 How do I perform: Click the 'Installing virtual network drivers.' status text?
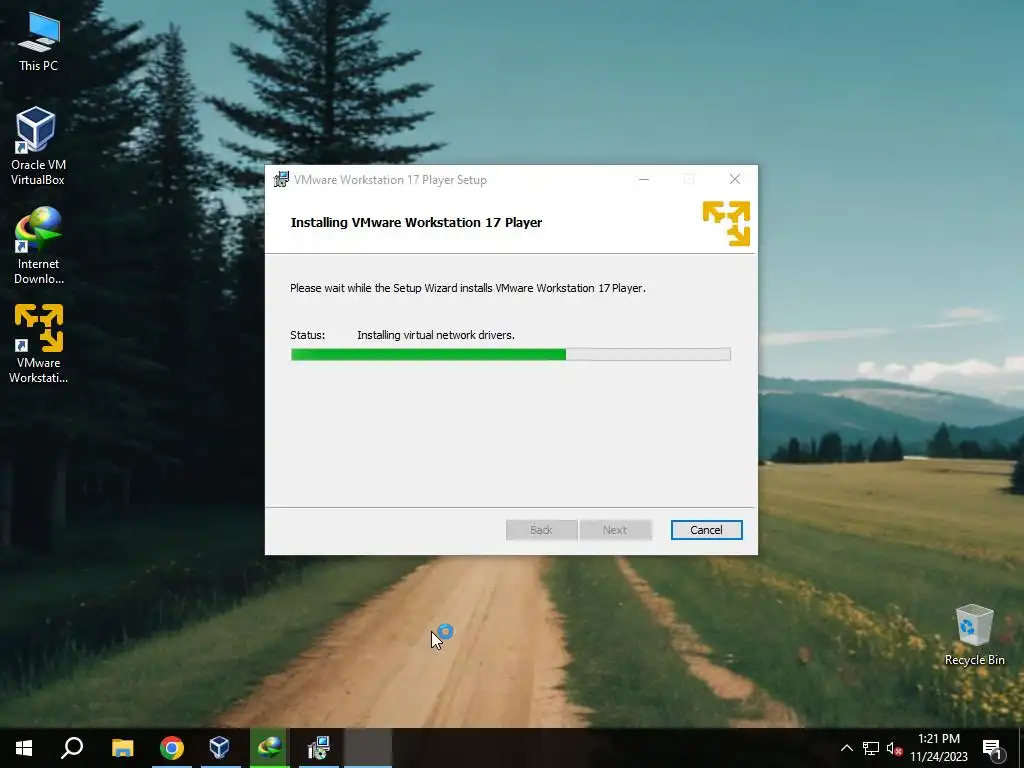(x=436, y=335)
